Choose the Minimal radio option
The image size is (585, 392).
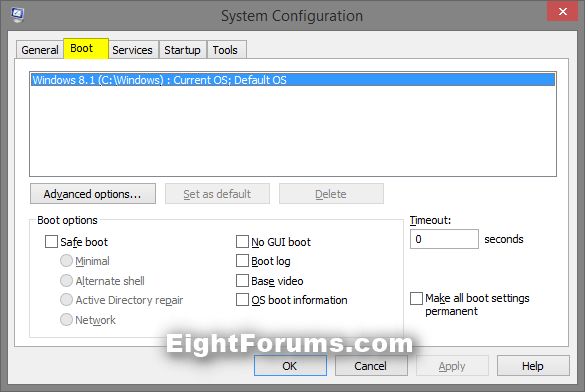coord(66,261)
